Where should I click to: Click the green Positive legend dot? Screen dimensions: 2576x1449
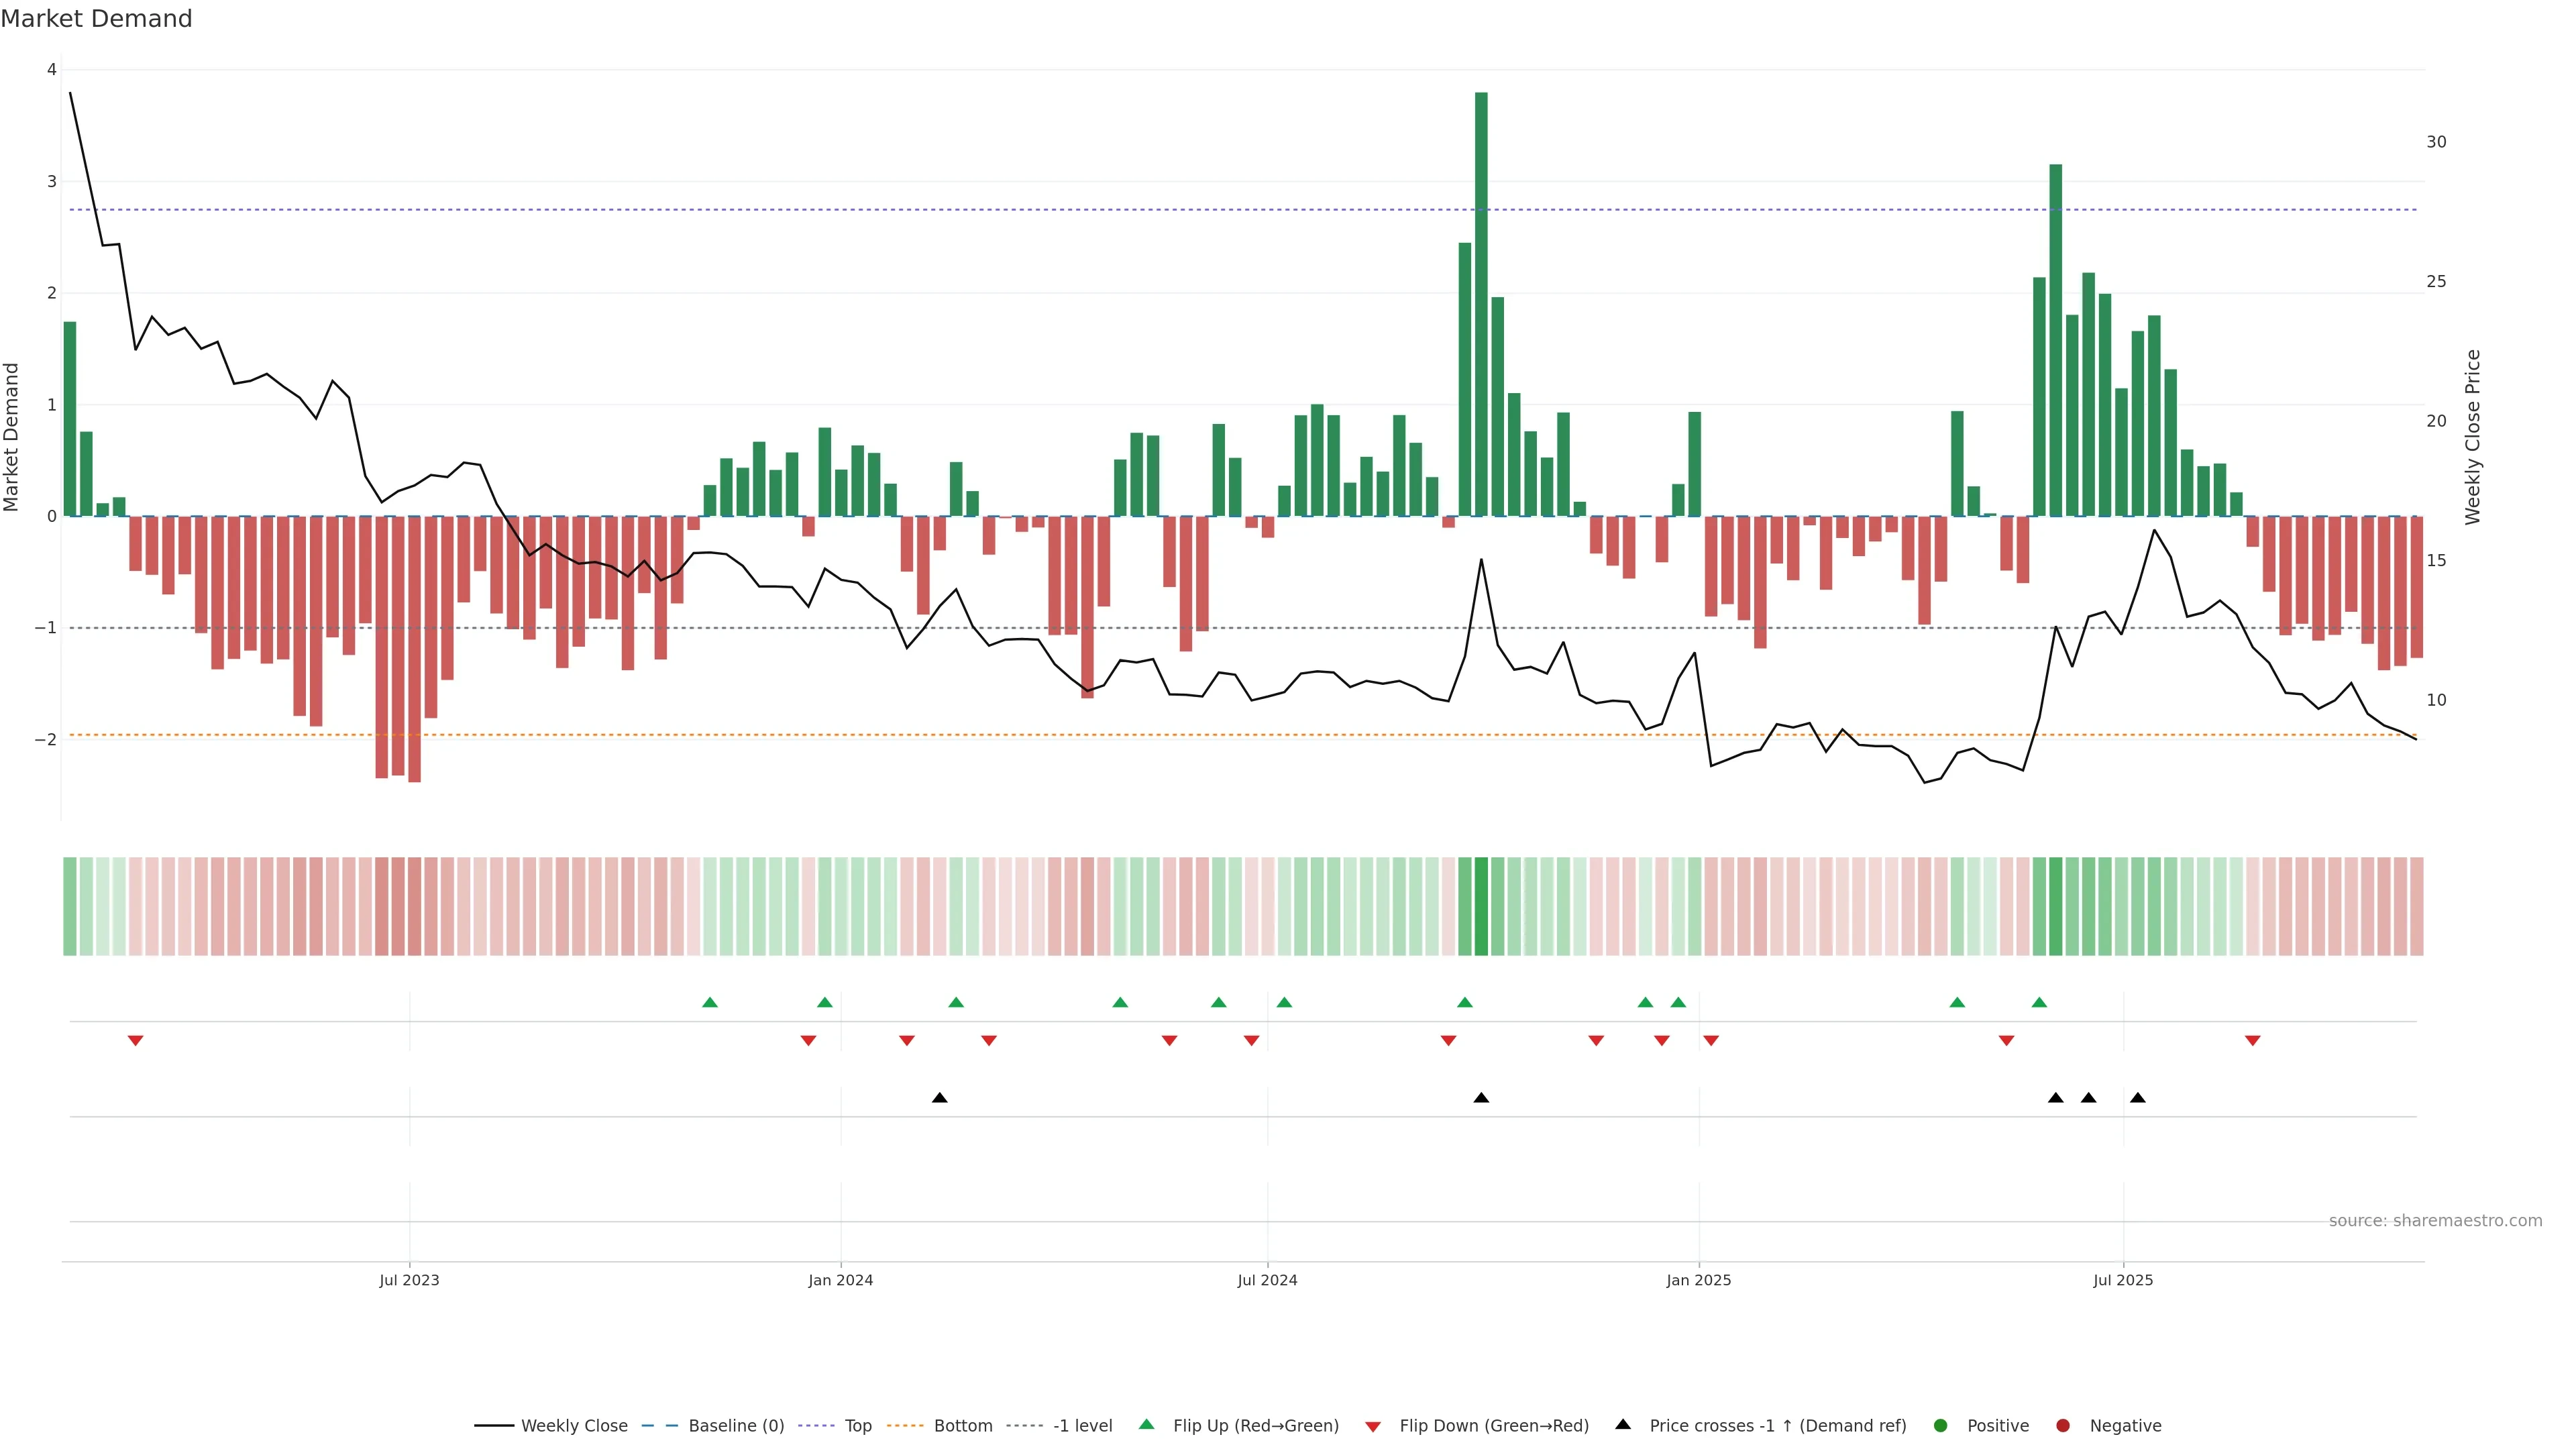(1941, 1426)
